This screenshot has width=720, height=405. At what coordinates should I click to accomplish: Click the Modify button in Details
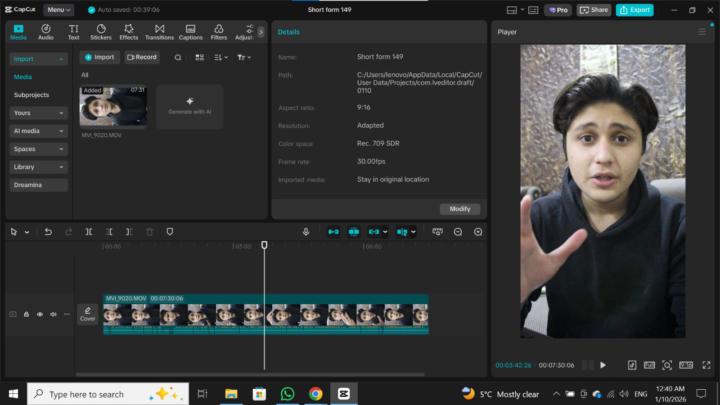pos(459,209)
